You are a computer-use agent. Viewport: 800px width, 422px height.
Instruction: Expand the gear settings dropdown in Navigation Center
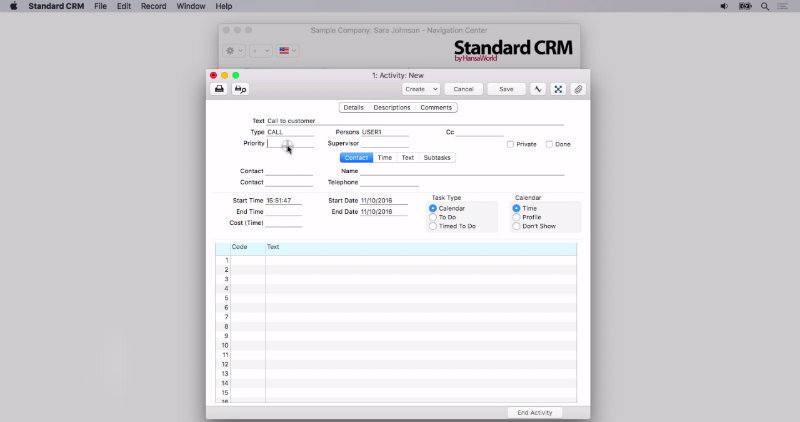tap(233, 50)
